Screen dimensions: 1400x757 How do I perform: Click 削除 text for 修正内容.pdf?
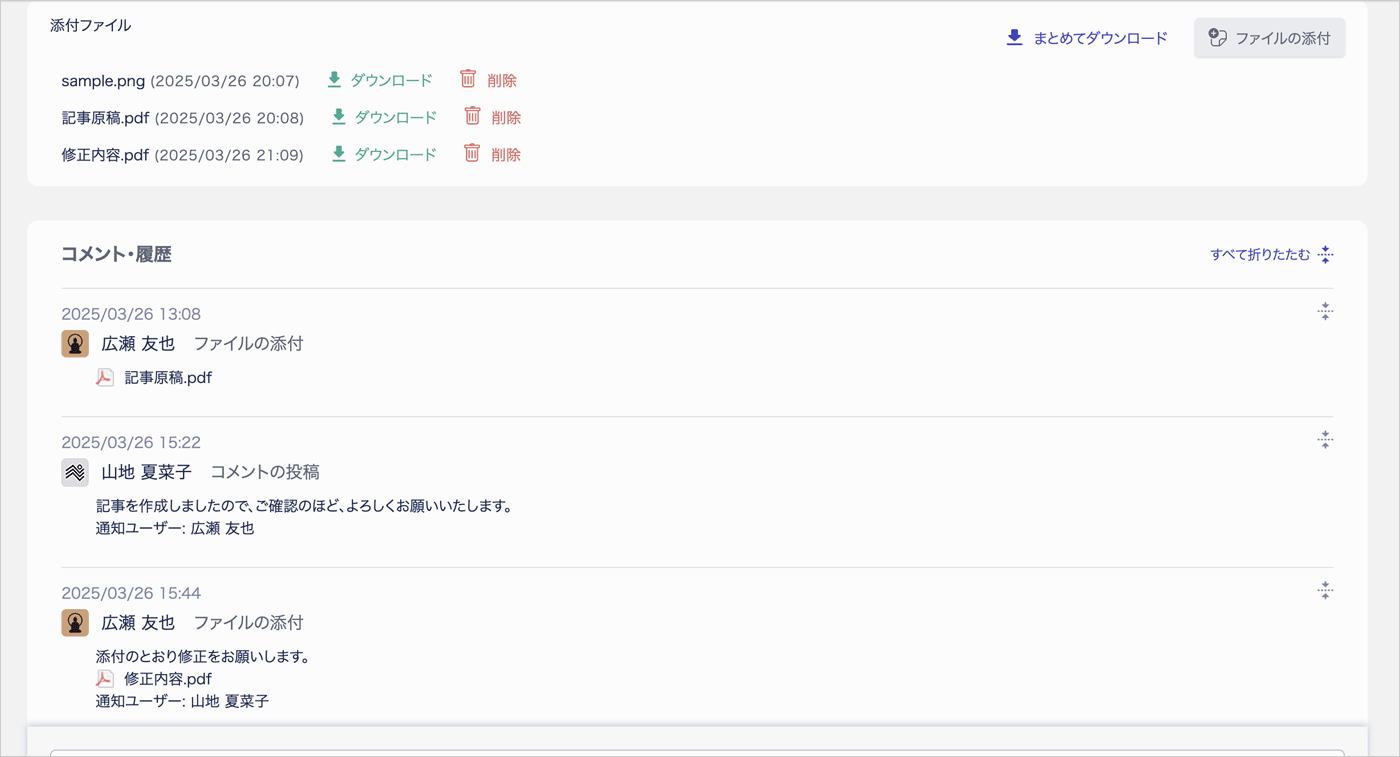click(506, 154)
